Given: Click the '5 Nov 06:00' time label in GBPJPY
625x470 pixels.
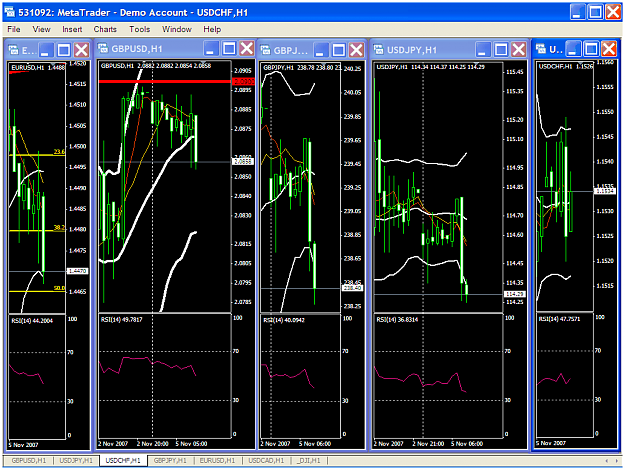Looking at the screenshot, I should pyautogui.click(x=315, y=444).
